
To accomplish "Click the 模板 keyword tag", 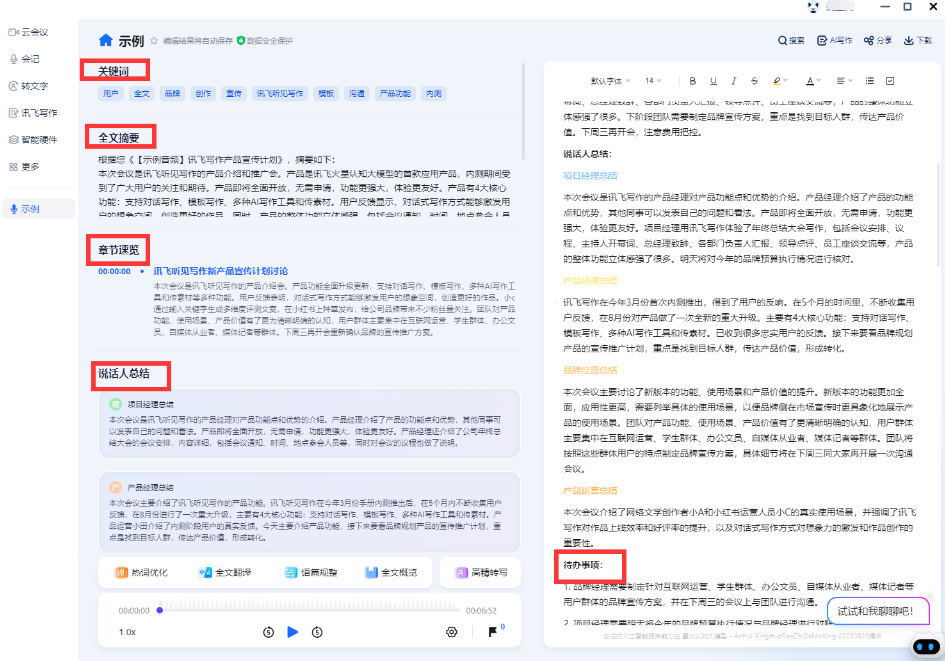I will click(x=326, y=93).
